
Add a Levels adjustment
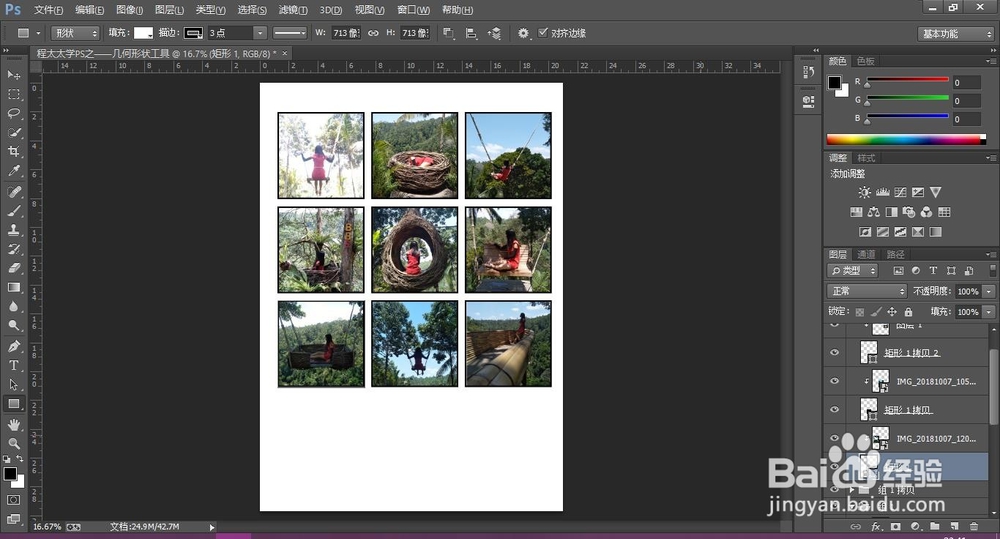coord(883,192)
